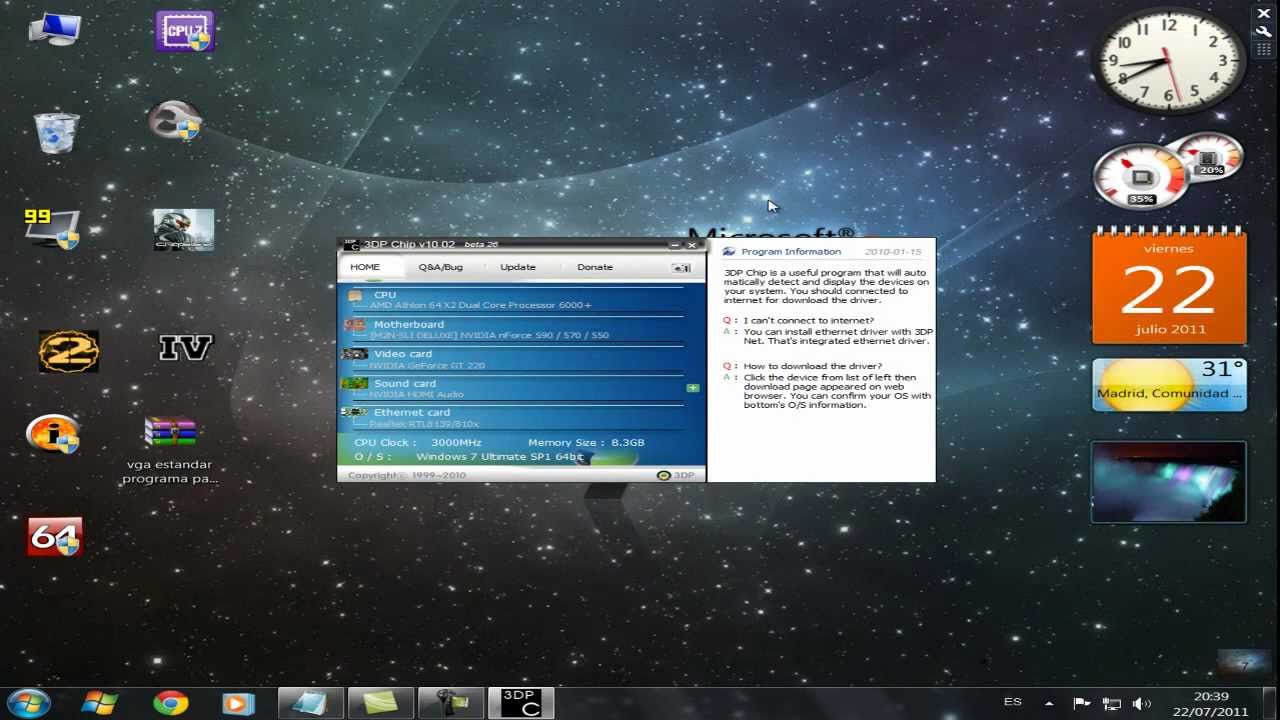Screen dimensions: 1280x720
Task: Open gadget options wrench icon
Action: (1263, 31)
